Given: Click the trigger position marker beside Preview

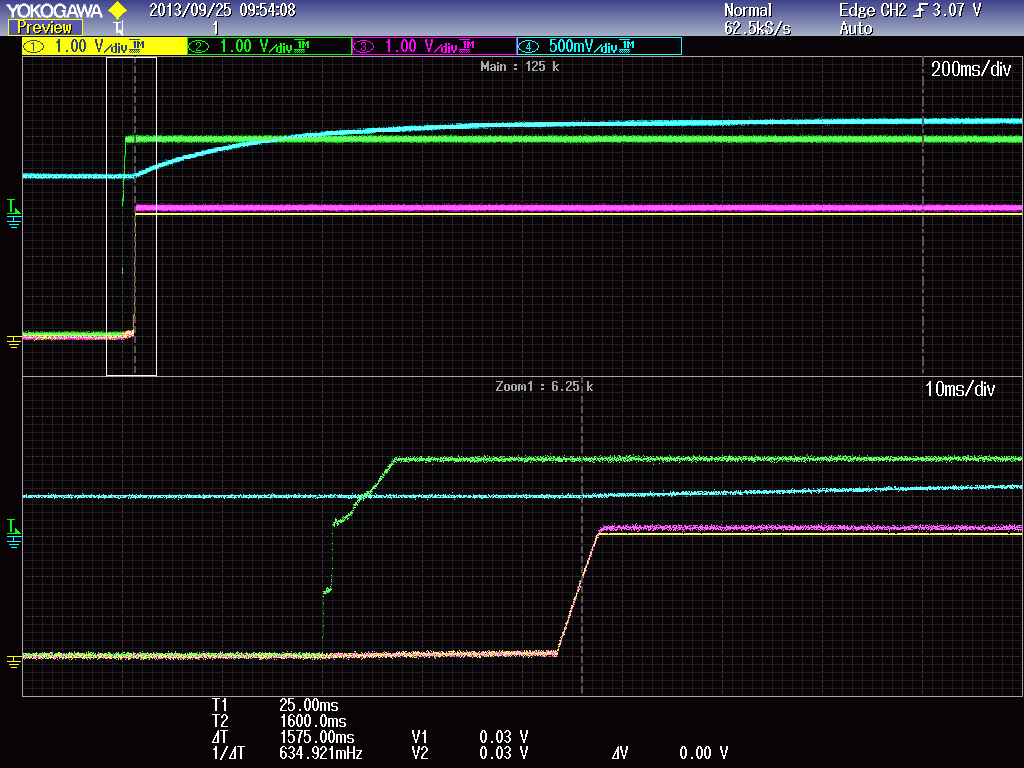Looking at the screenshot, I should [x=118, y=28].
